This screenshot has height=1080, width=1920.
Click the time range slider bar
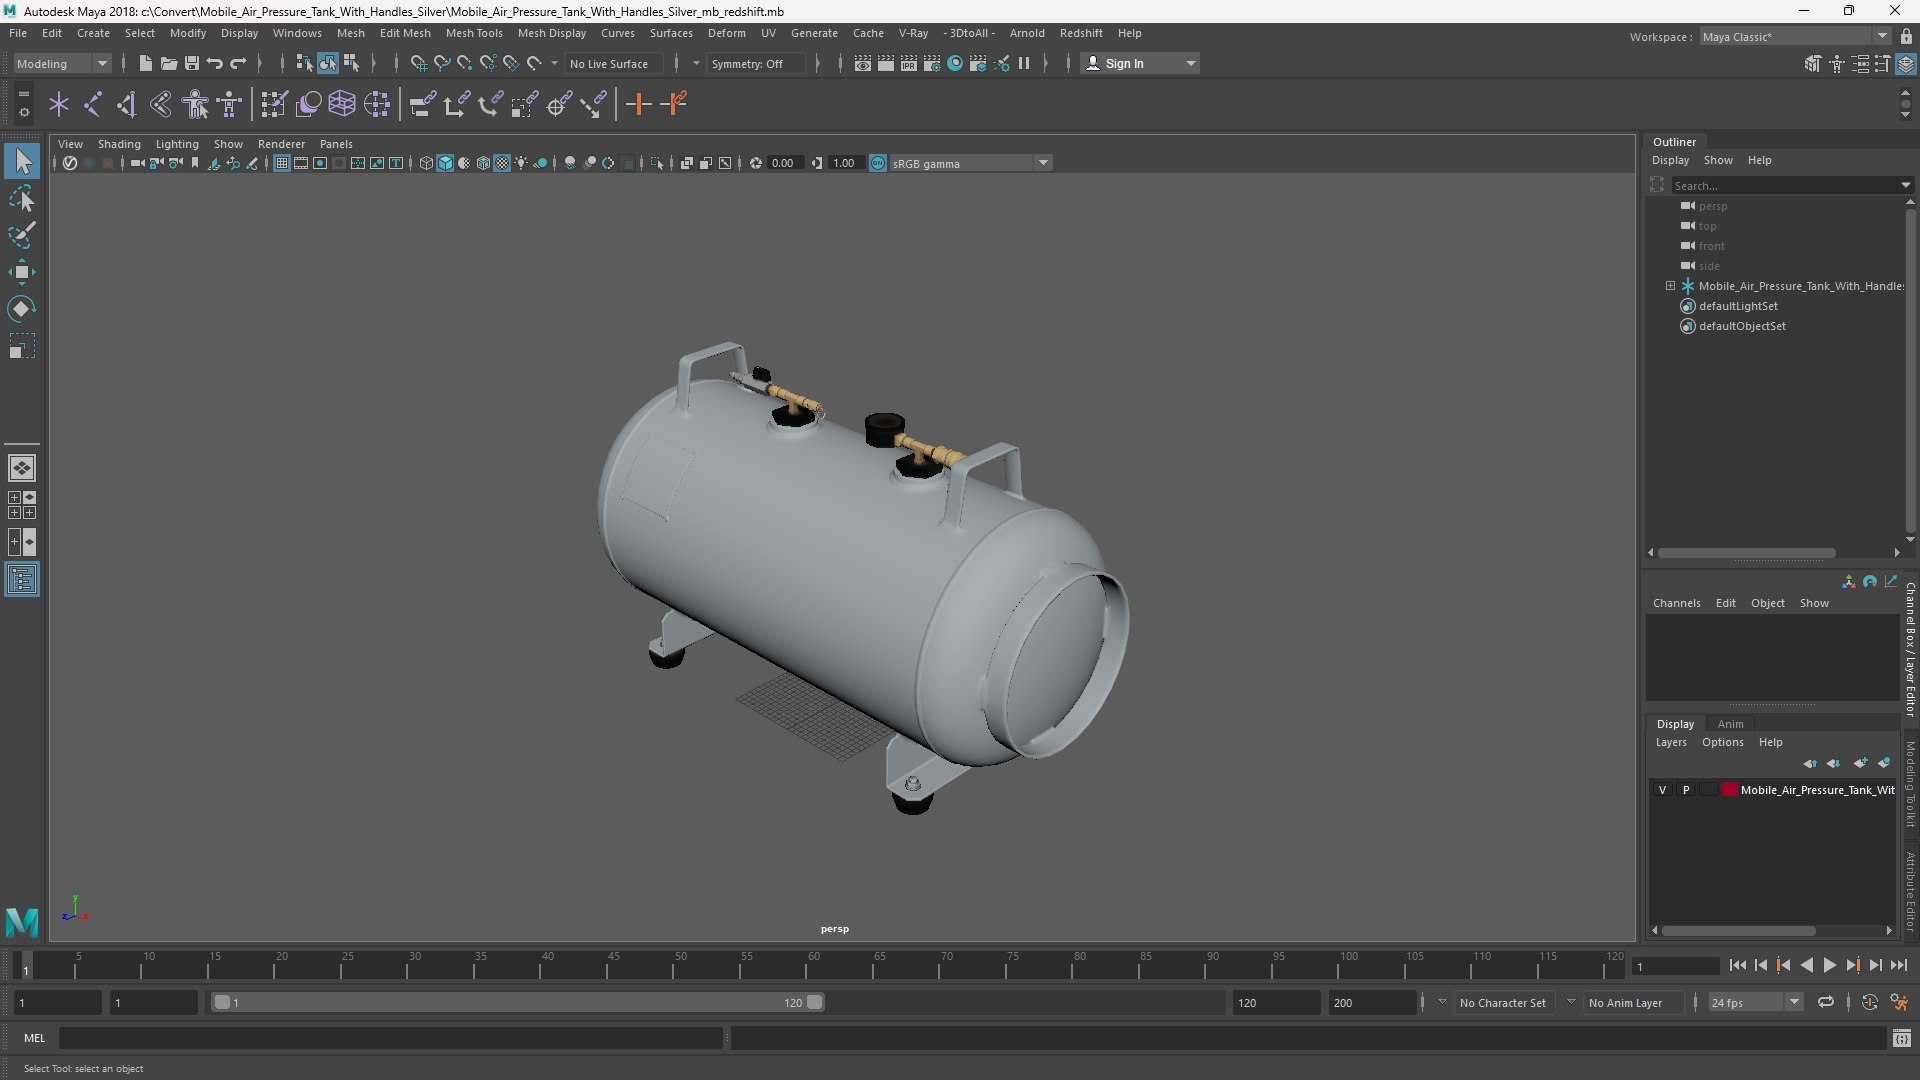click(518, 1002)
